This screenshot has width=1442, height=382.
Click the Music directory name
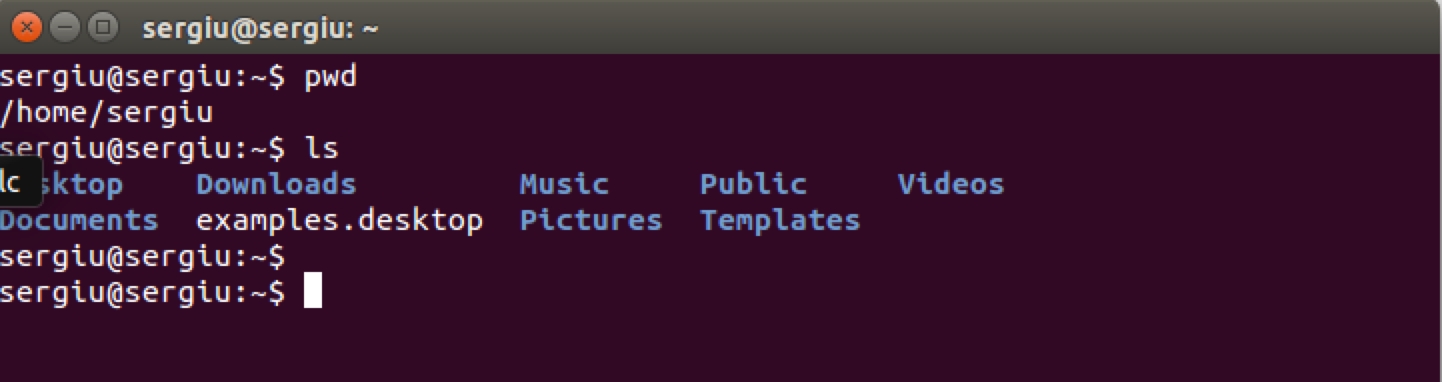pyautogui.click(x=564, y=184)
